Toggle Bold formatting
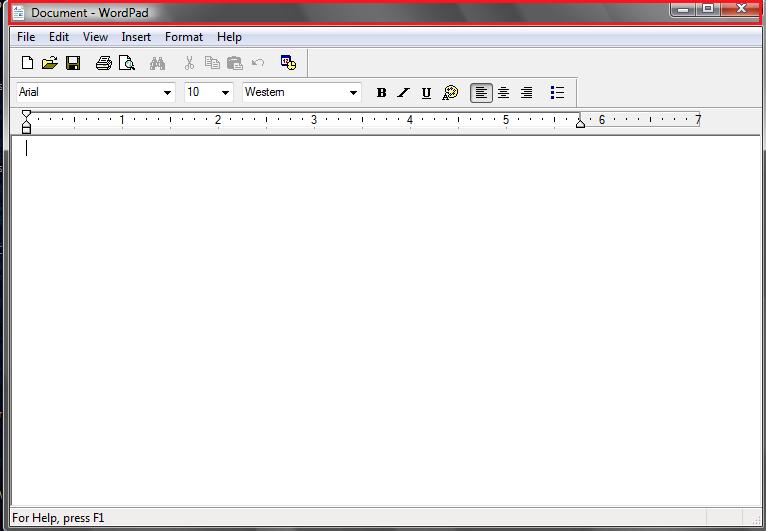766x531 pixels. pyautogui.click(x=381, y=93)
